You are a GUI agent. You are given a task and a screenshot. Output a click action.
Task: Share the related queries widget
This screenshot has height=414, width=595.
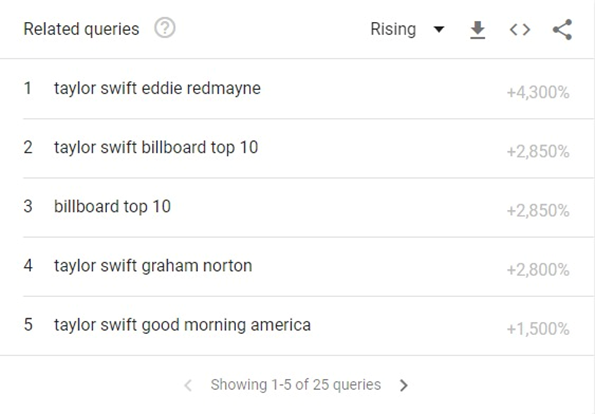click(562, 30)
